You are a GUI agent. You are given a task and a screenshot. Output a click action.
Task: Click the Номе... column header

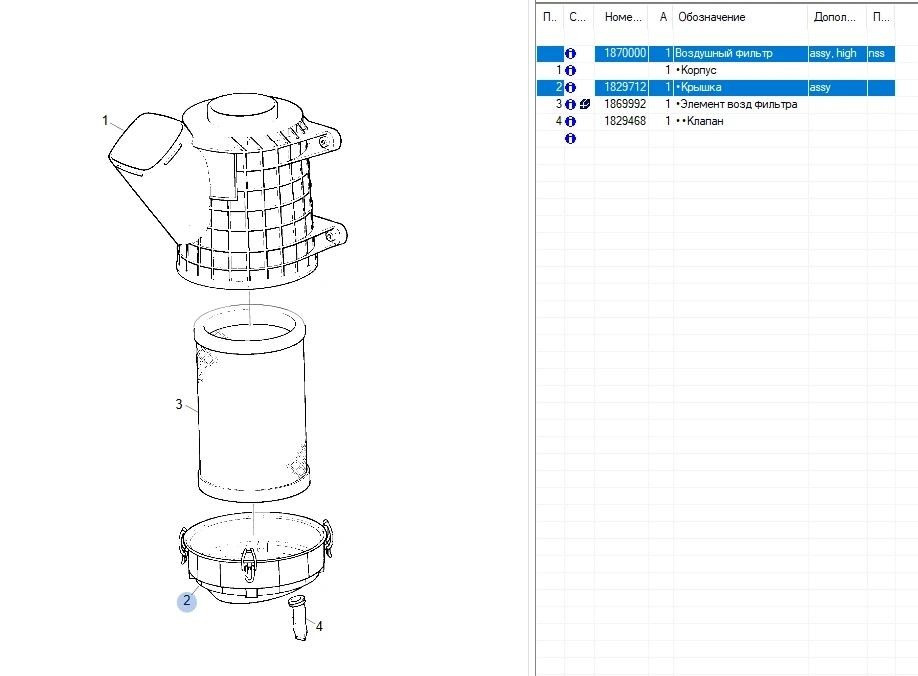click(x=622, y=17)
